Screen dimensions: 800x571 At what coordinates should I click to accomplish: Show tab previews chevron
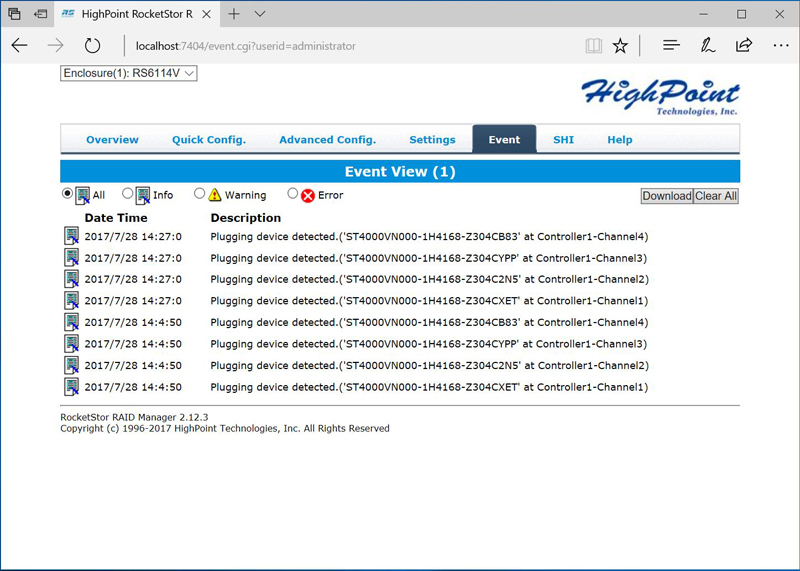coord(260,14)
